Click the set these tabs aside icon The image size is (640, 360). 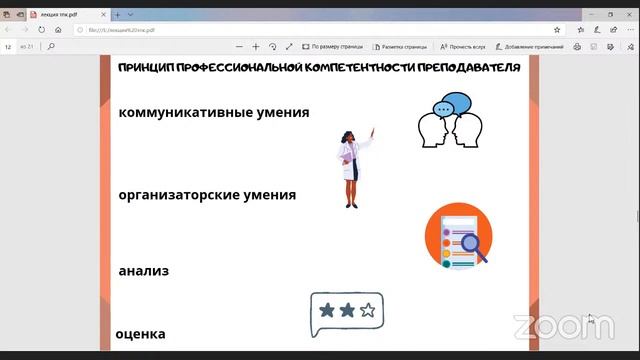tap(20, 15)
